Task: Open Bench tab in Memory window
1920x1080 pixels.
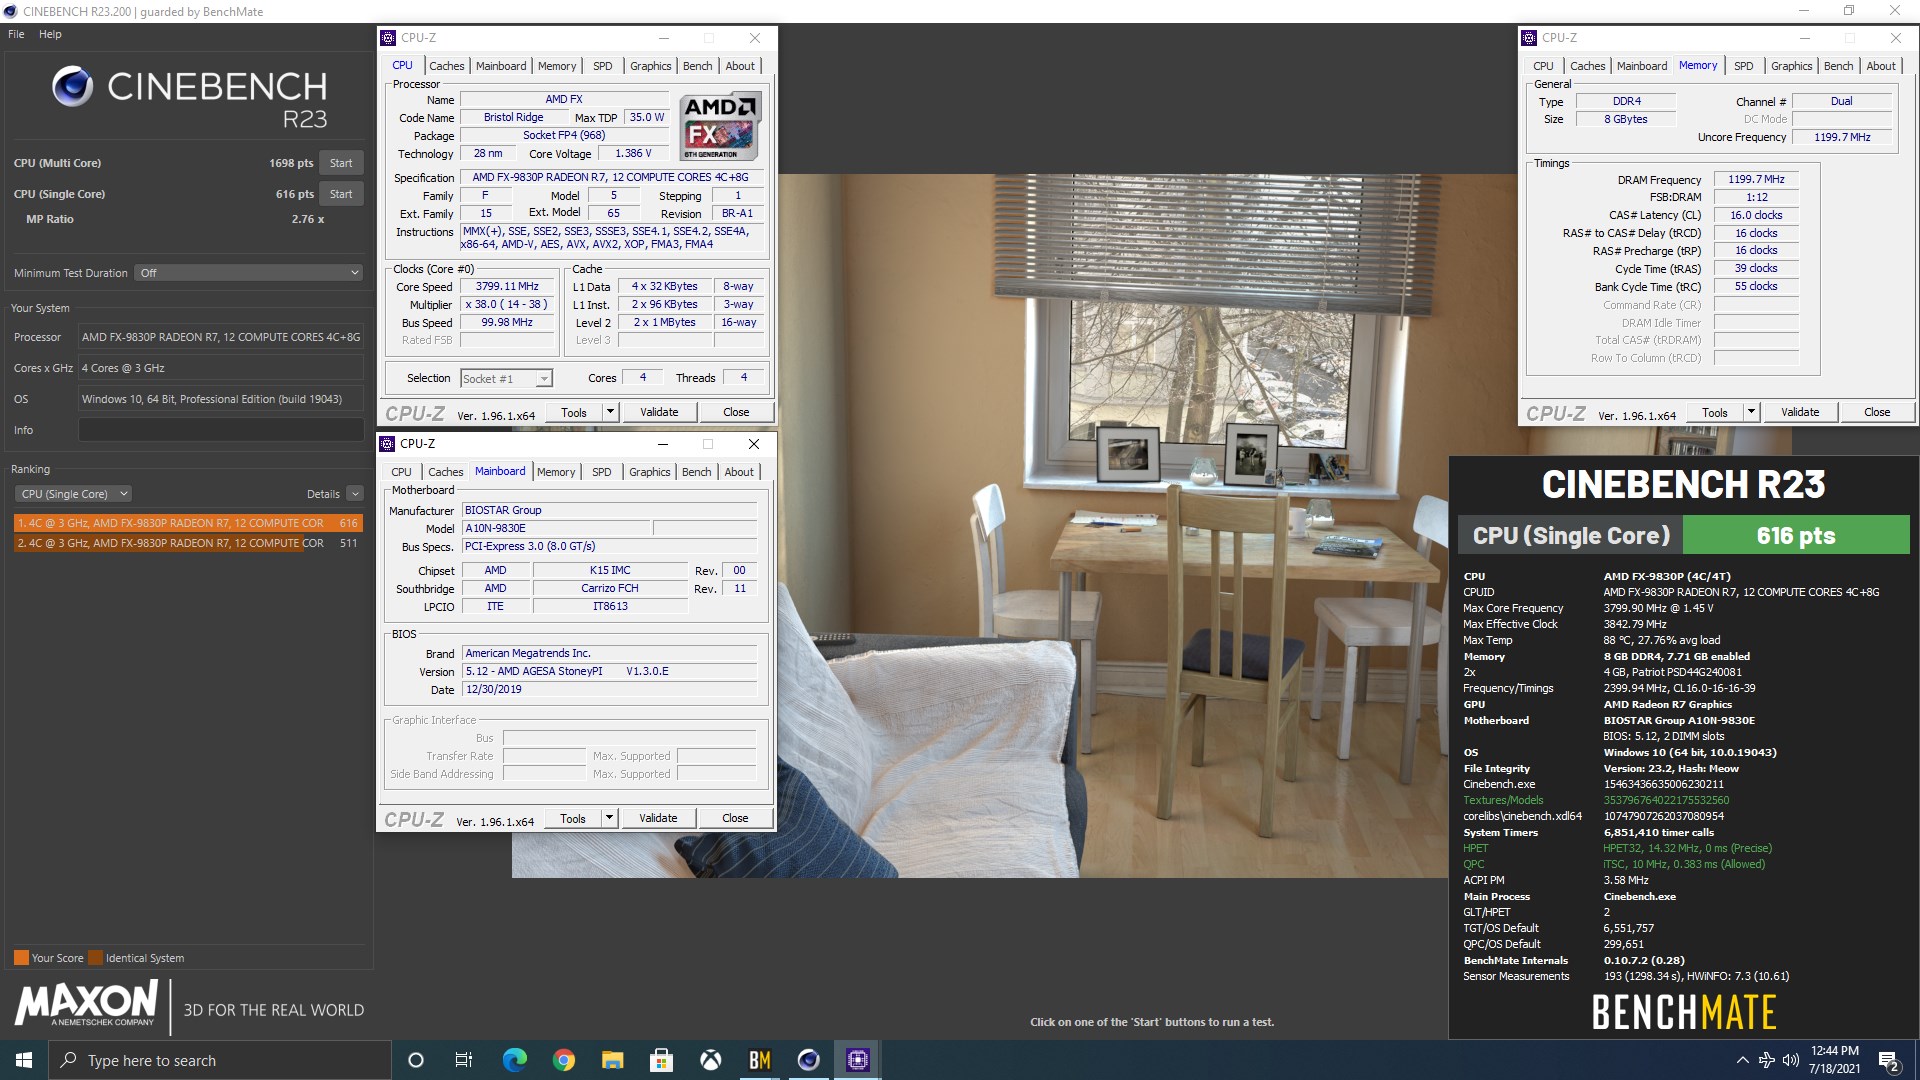Action: pos(1838,66)
